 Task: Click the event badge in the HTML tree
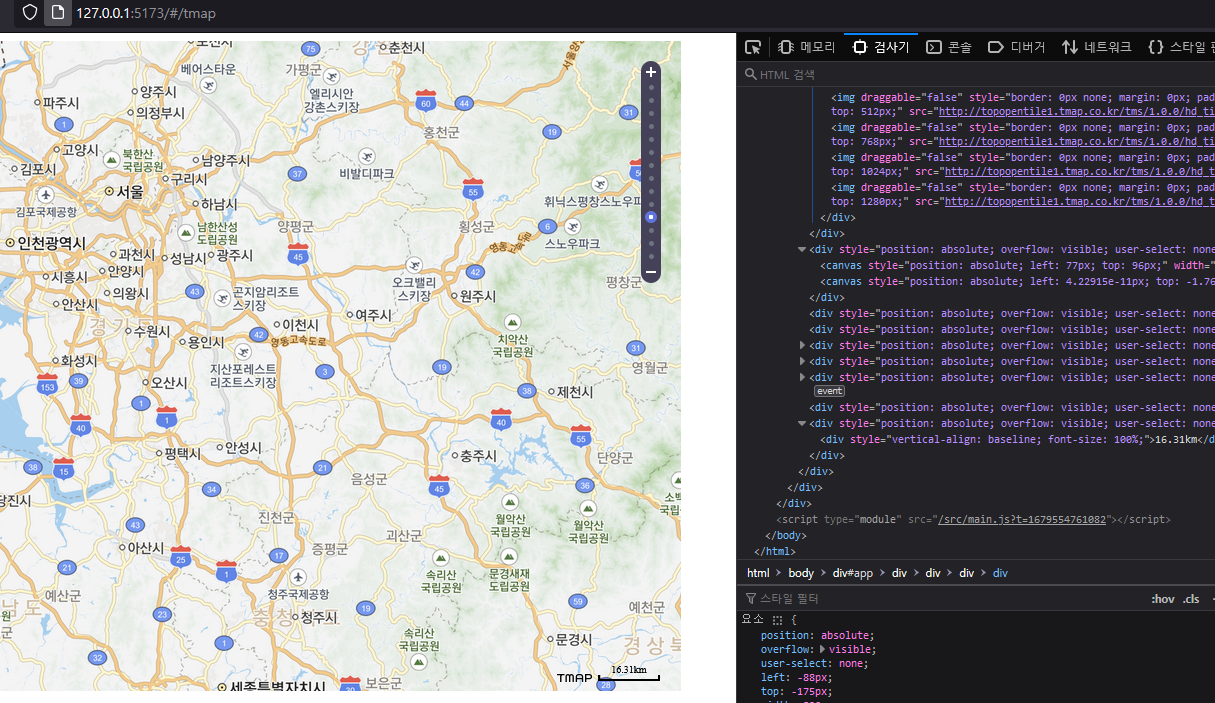[829, 391]
